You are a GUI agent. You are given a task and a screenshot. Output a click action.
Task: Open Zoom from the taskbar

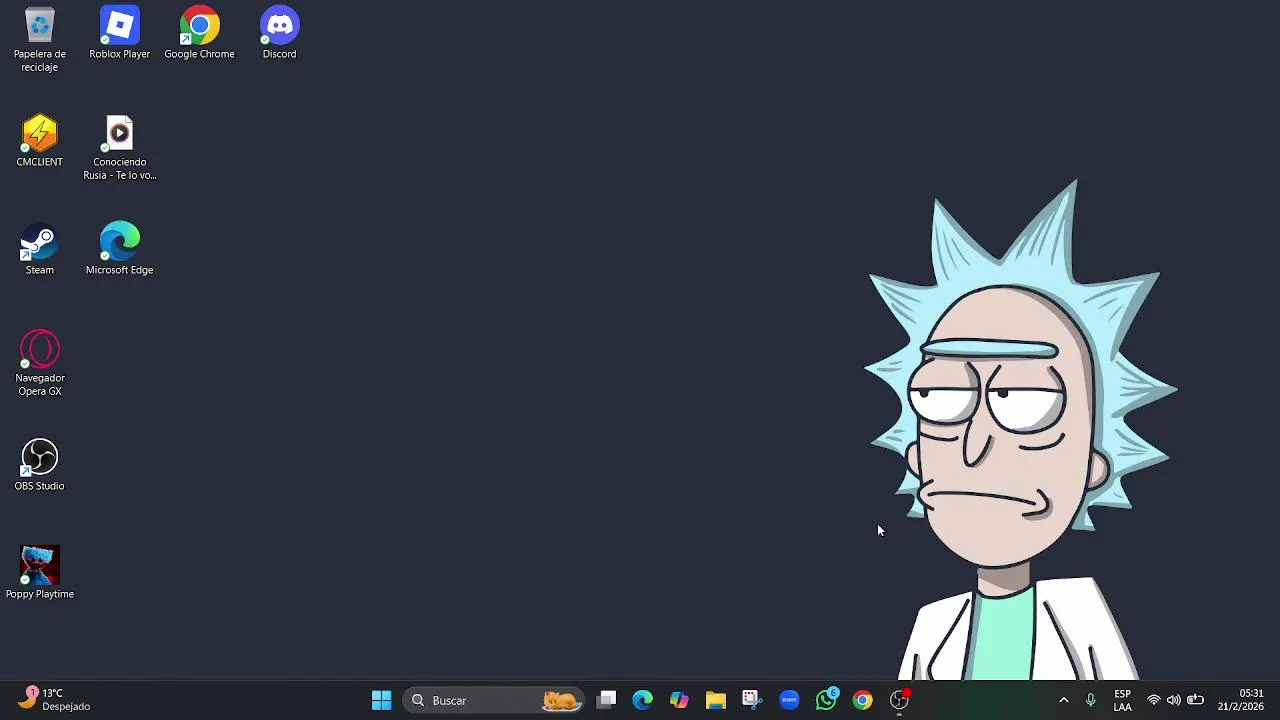click(x=789, y=700)
